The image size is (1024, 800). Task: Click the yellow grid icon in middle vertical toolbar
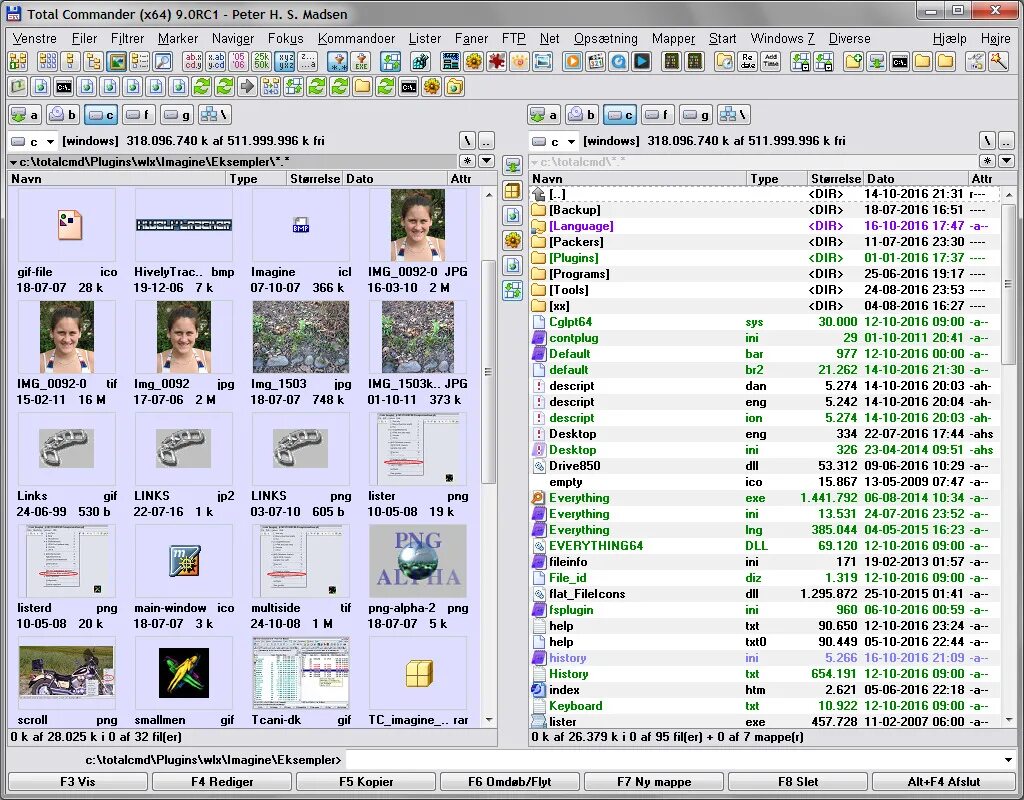point(513,191)
